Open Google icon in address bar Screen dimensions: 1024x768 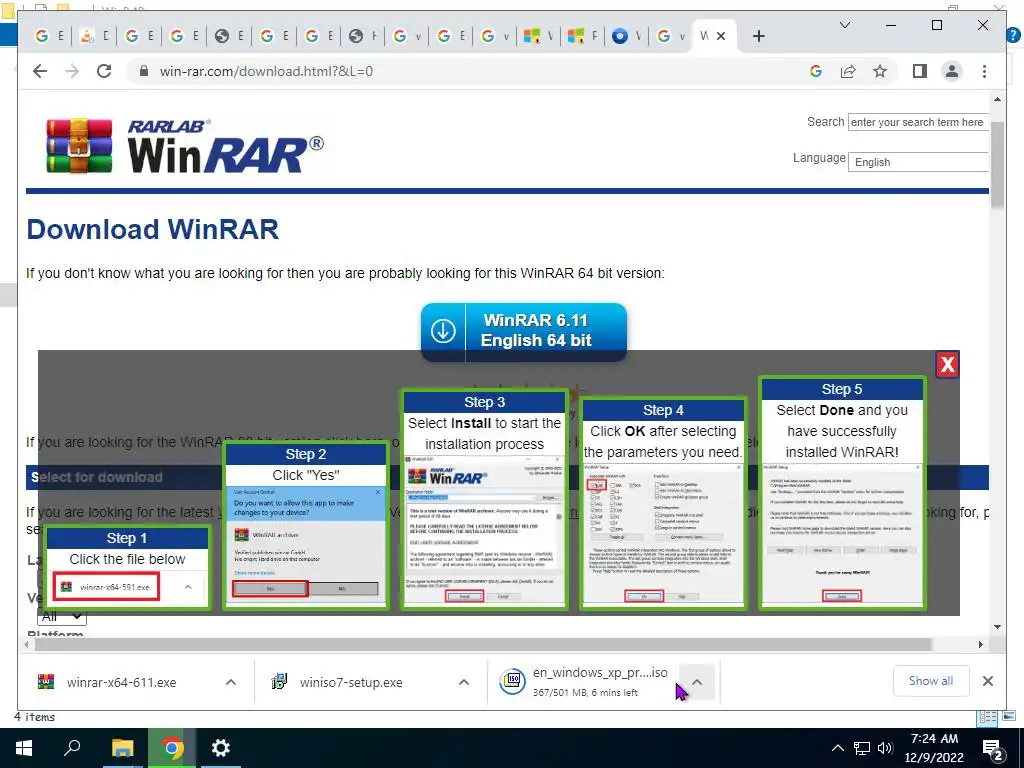816,71
